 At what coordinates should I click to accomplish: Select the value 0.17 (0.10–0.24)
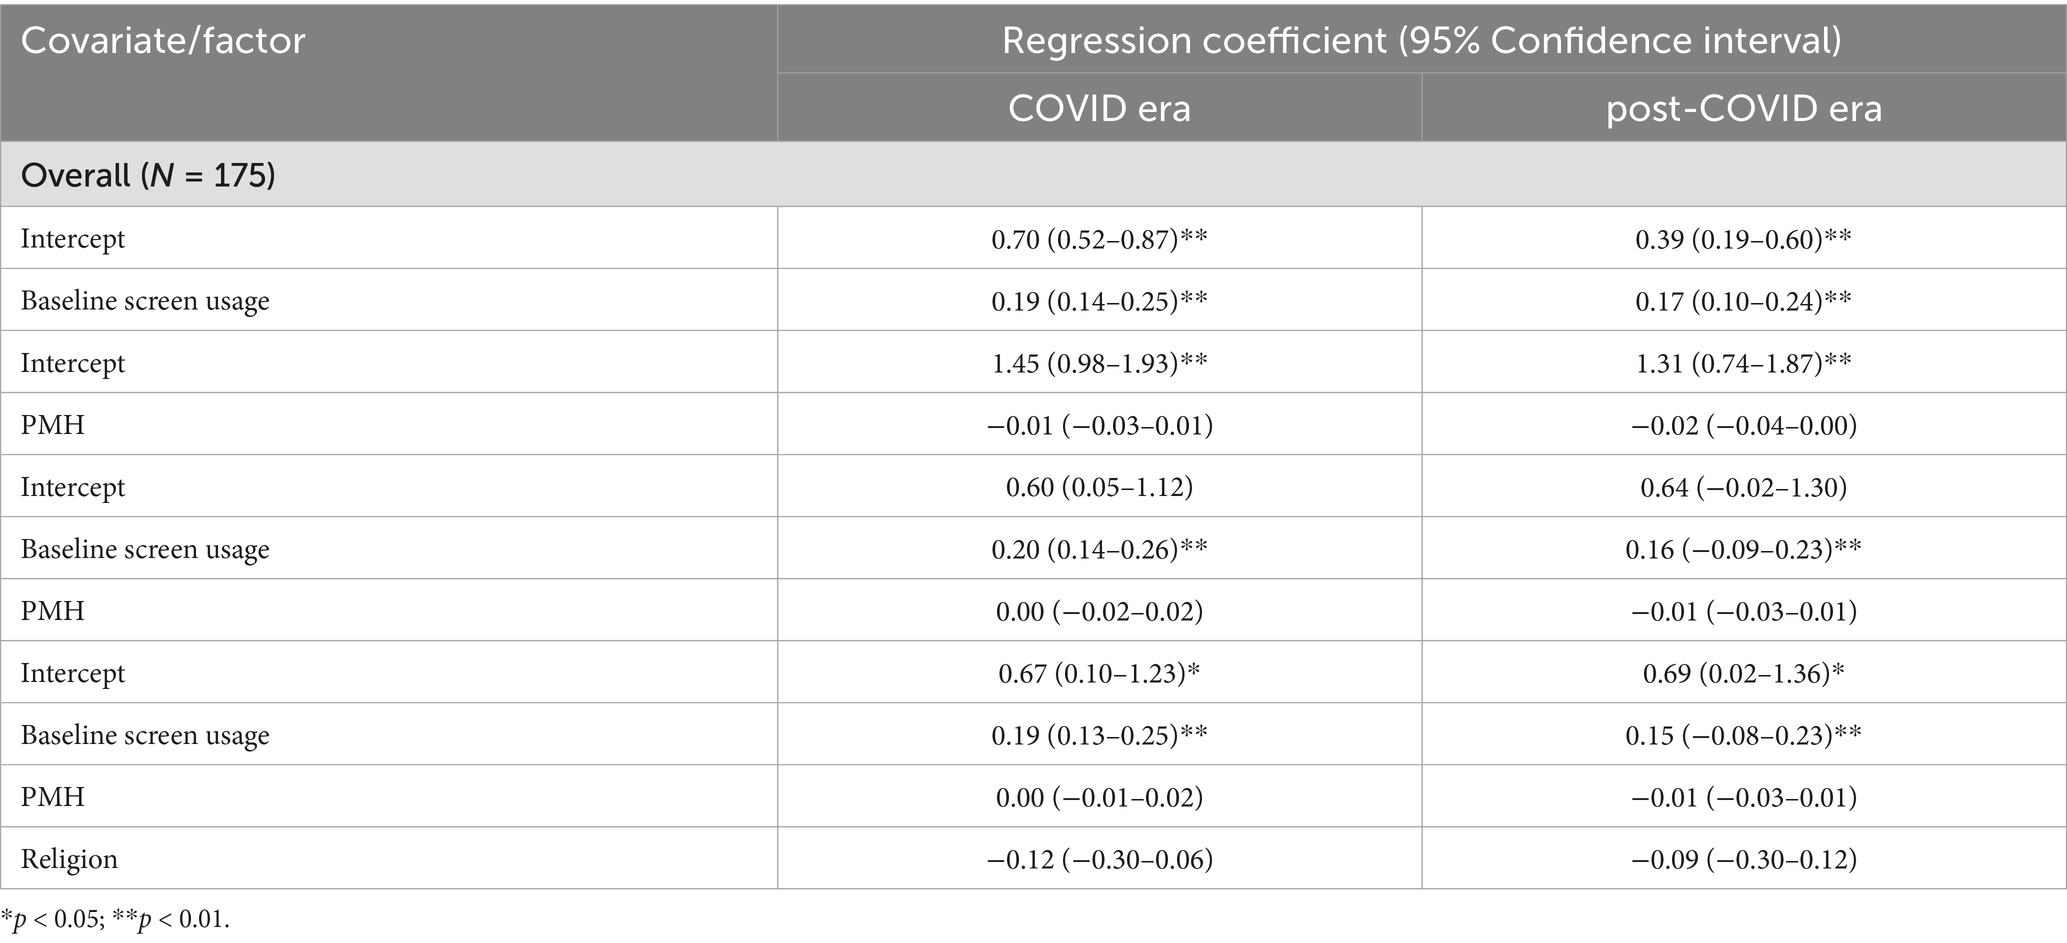[x=1743, y=301]
